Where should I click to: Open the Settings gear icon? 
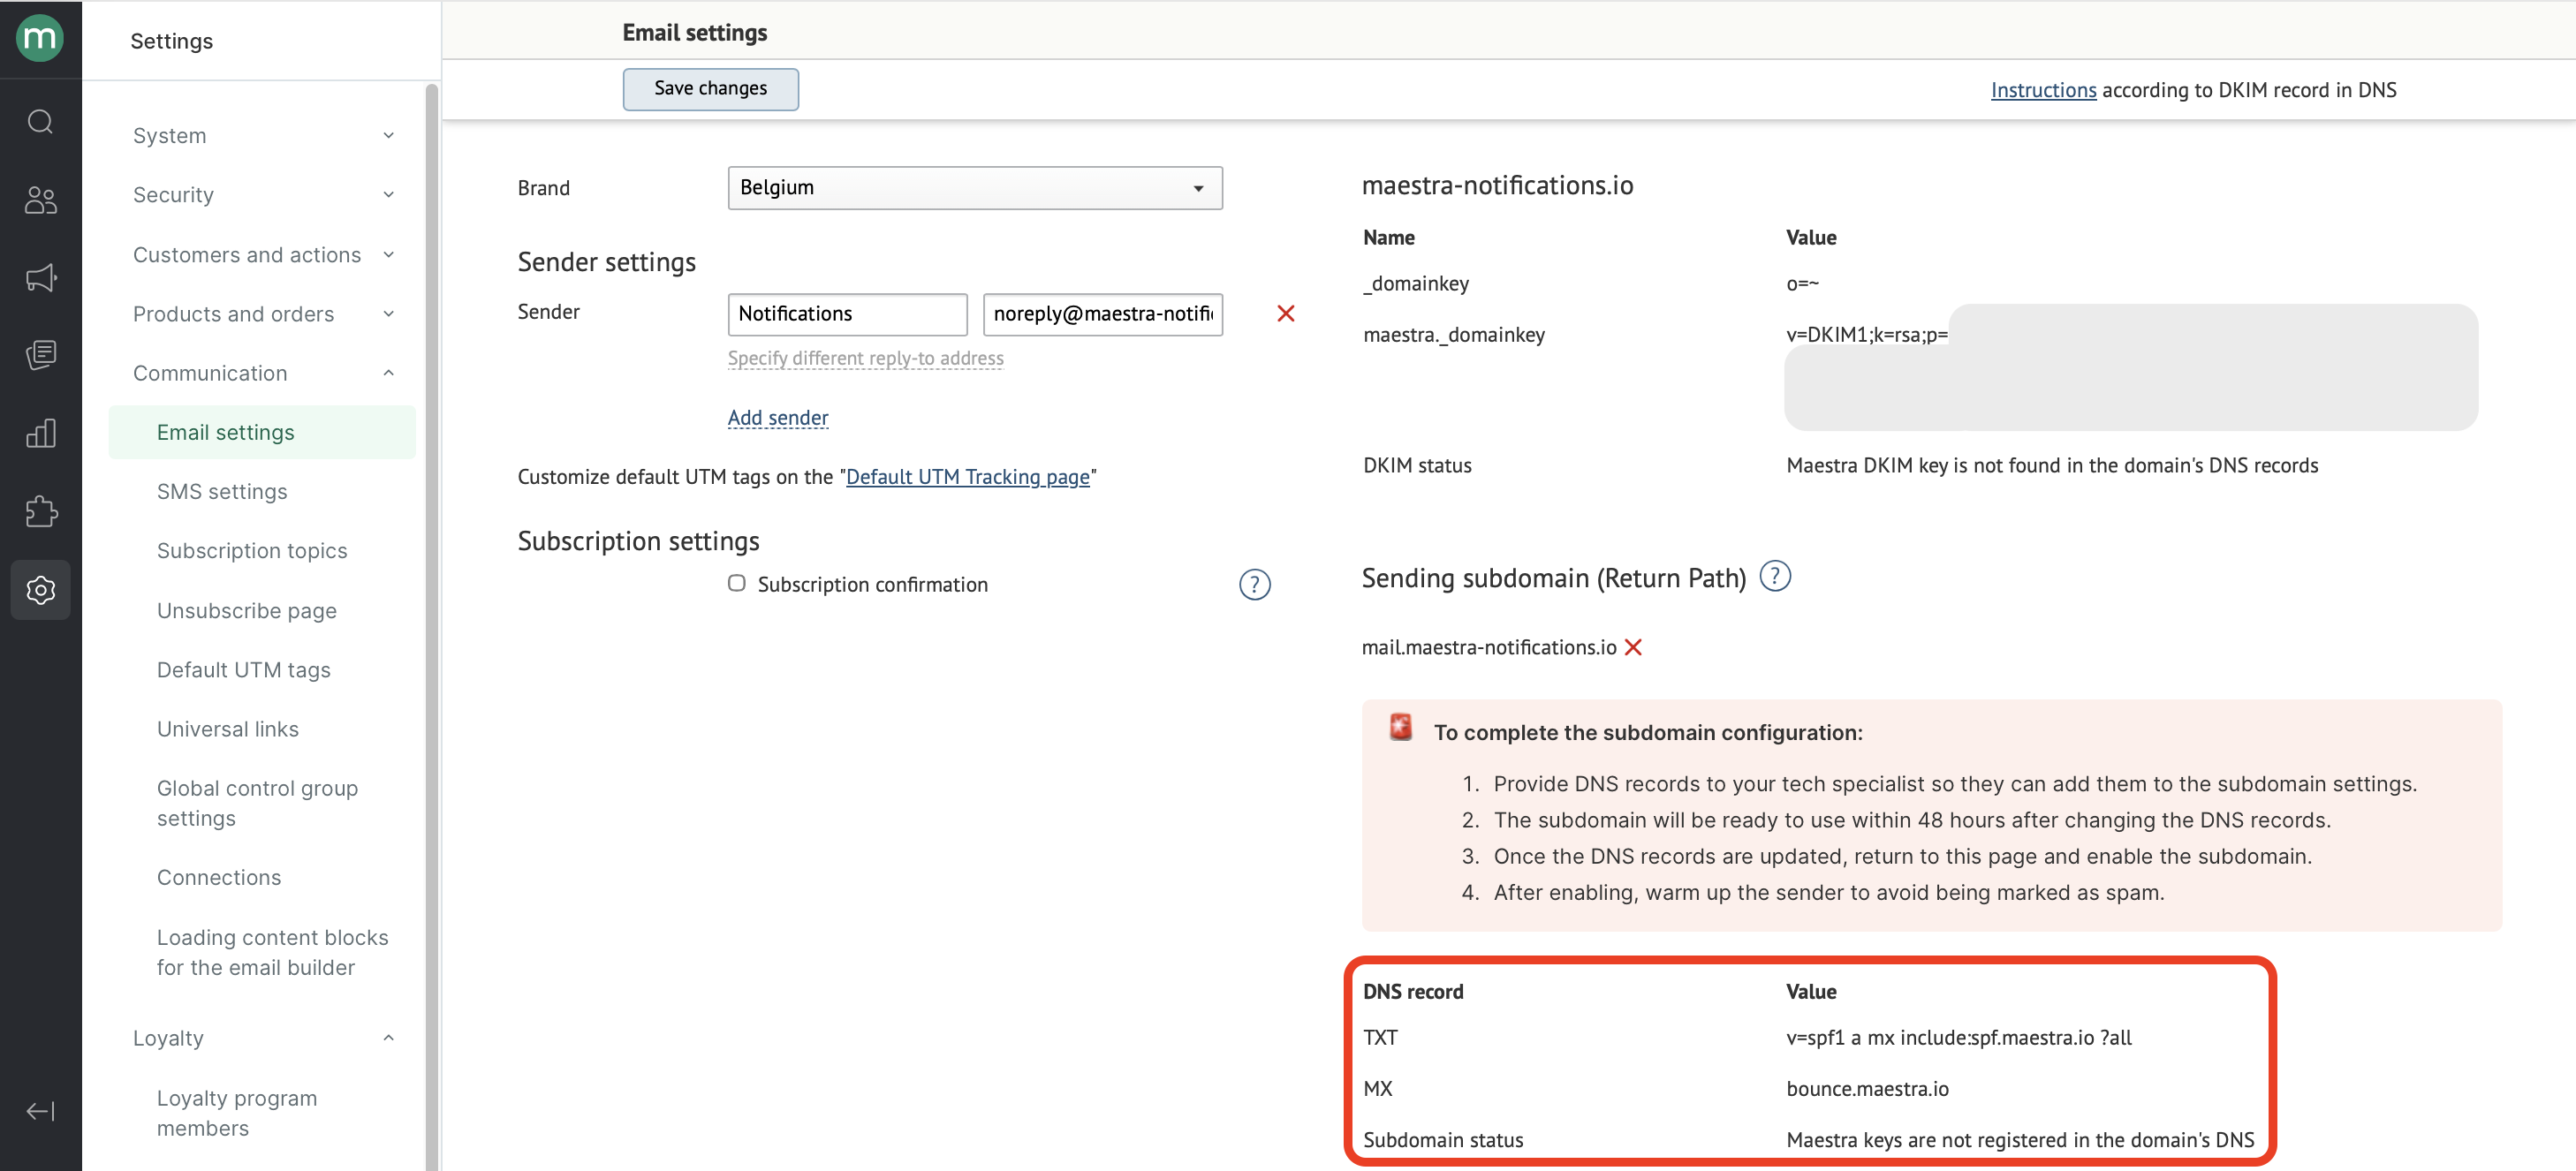(40, 589)
